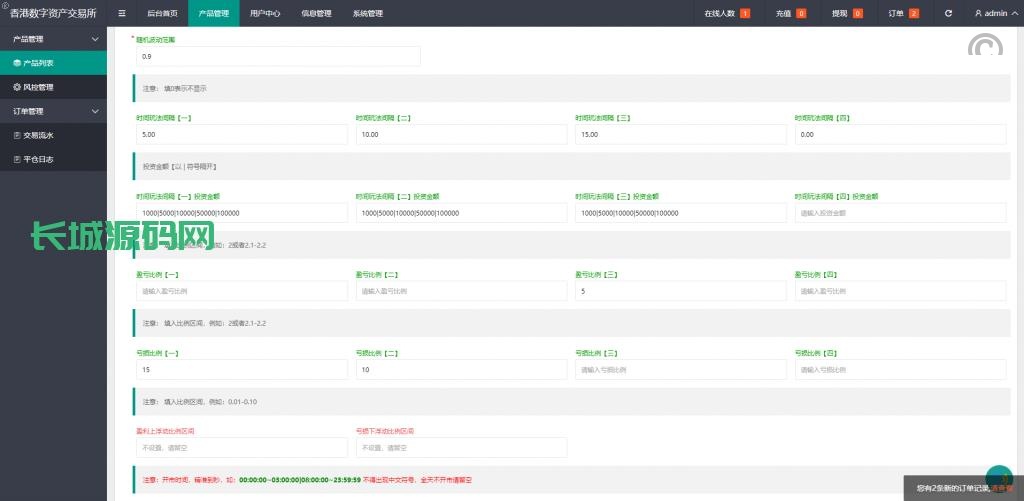Screen dimensions: 1024x501
Task: Click the 亏损下浮动比例区间 input field
Action: click(x=460, y=448)
